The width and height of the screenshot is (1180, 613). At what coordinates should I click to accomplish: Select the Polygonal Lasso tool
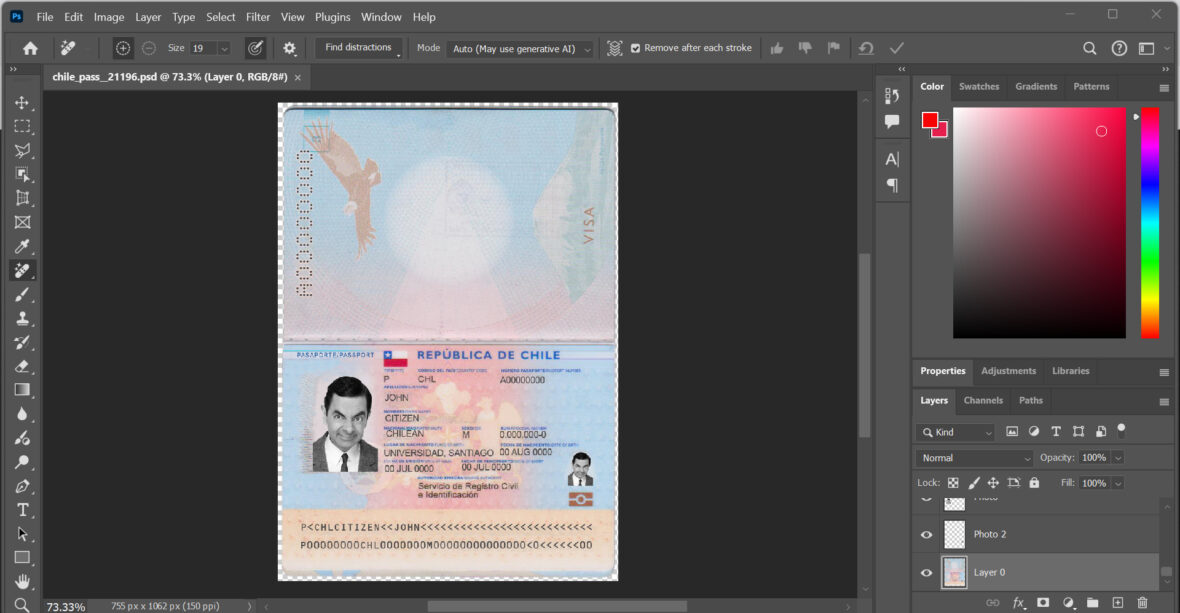click(x=22, y=150)
